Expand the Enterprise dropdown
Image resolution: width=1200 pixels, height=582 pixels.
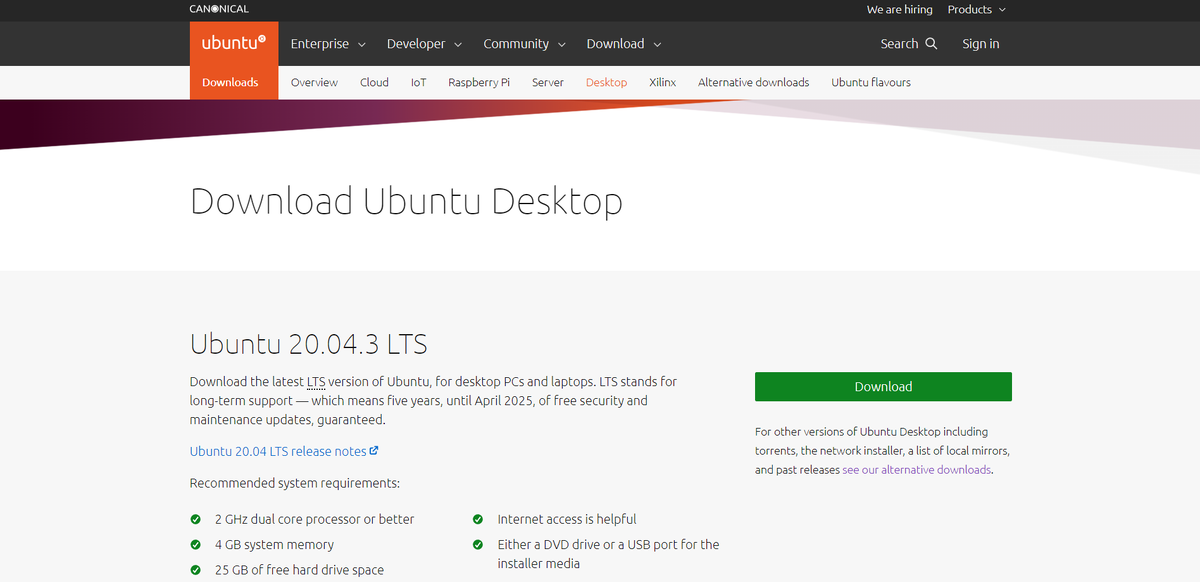click(327, 43)
